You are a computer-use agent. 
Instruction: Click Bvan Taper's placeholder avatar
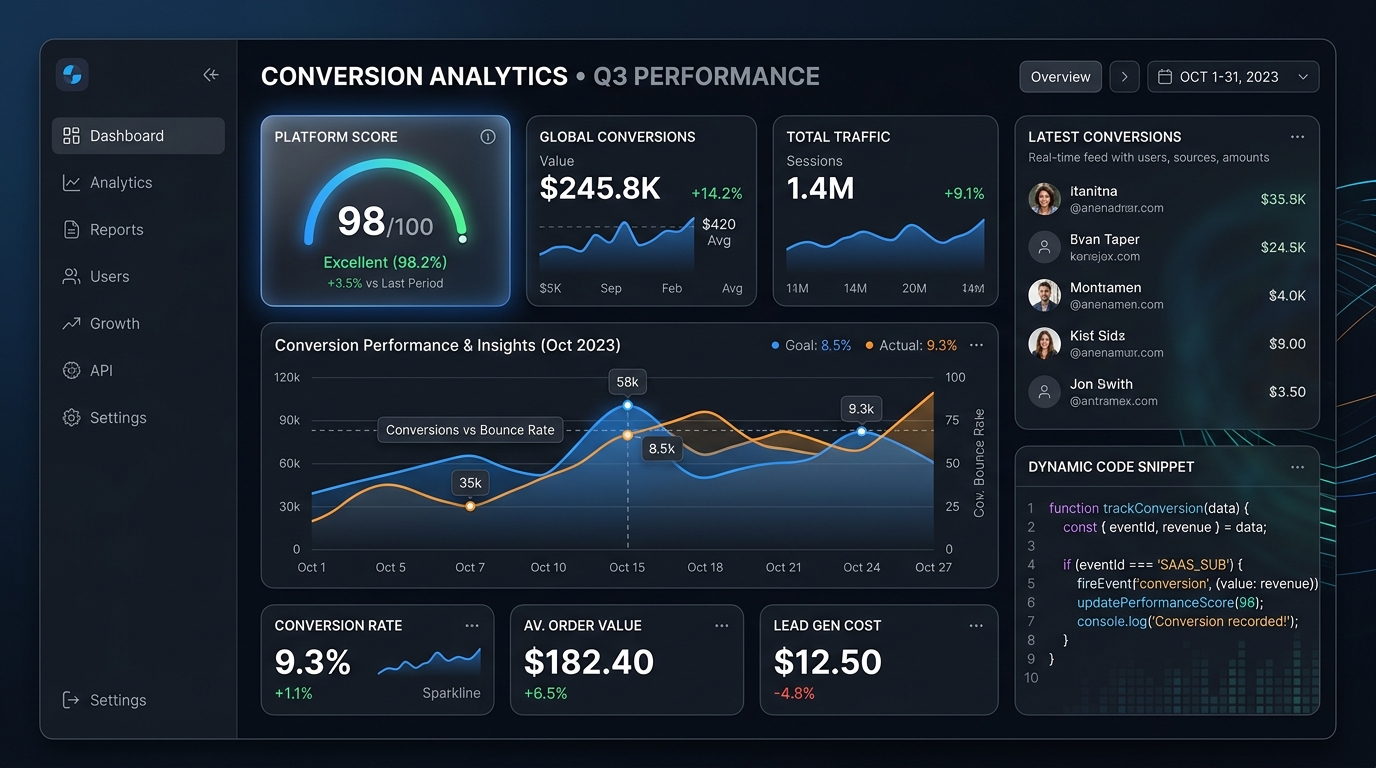tap(1044, 247)
